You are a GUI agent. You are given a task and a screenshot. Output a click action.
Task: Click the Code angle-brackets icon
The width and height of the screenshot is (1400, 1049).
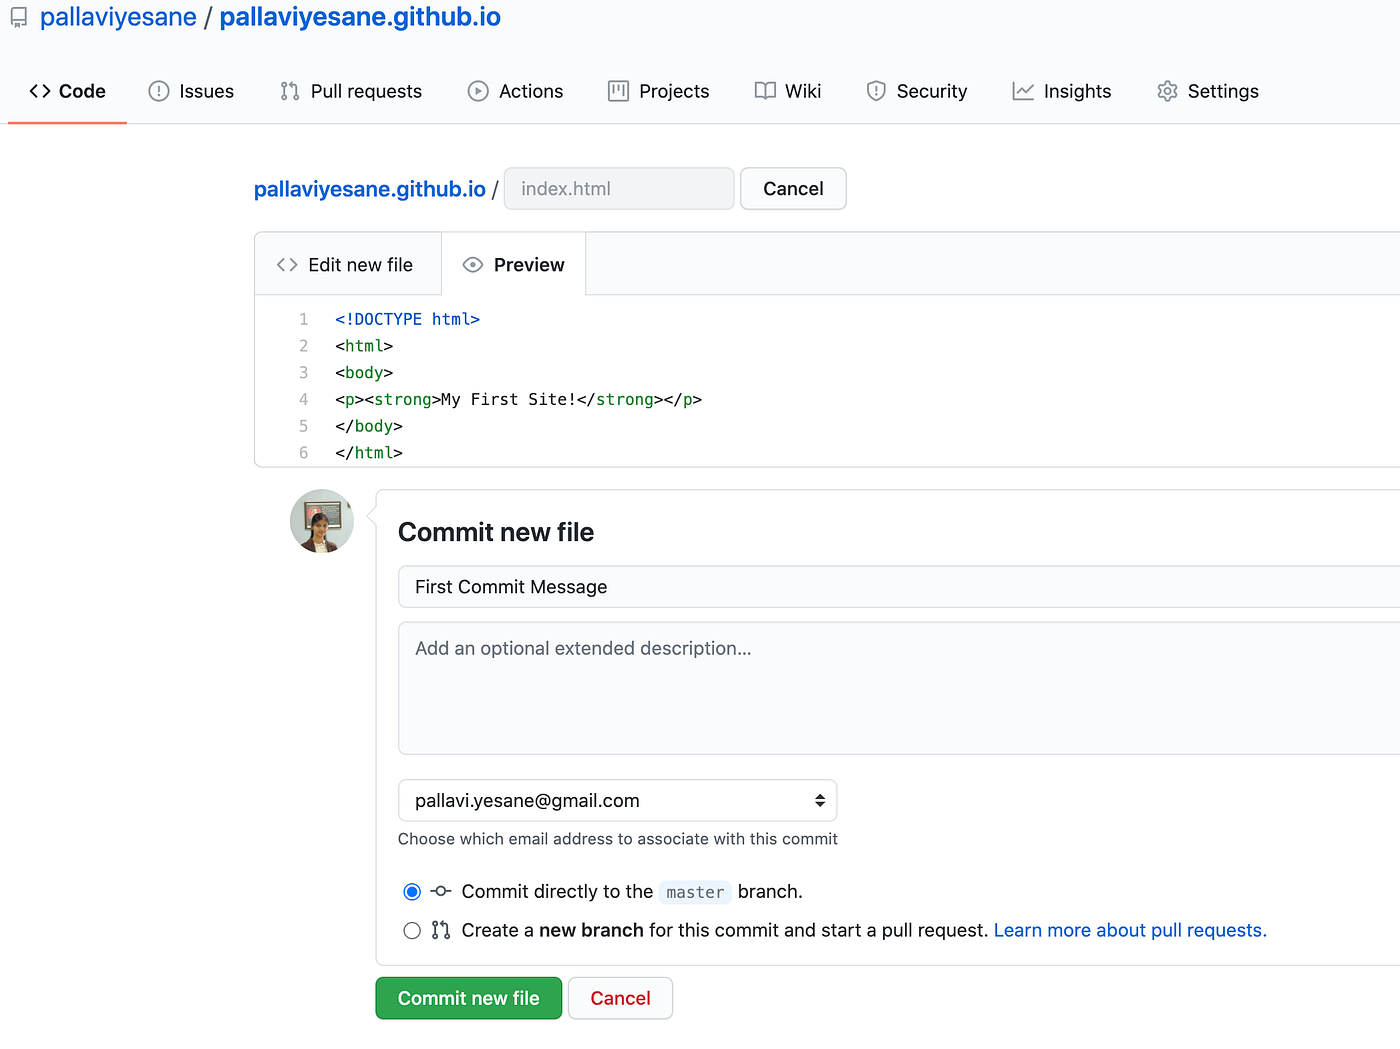40,91
